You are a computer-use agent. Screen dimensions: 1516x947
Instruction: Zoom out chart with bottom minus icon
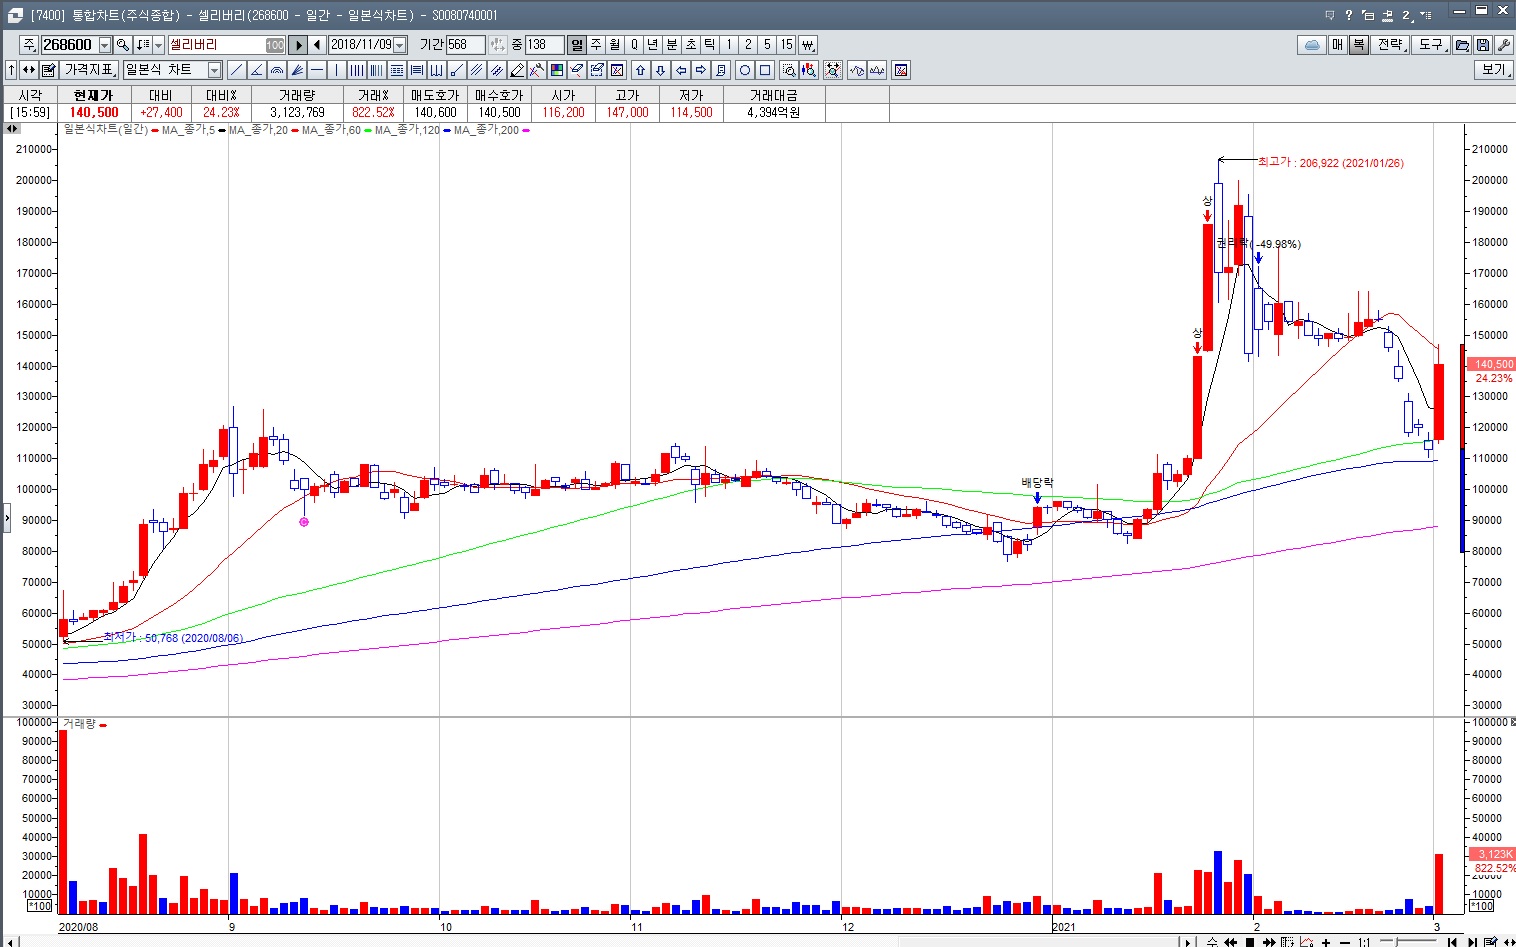pyautogui.click(x=1345, y=942)
